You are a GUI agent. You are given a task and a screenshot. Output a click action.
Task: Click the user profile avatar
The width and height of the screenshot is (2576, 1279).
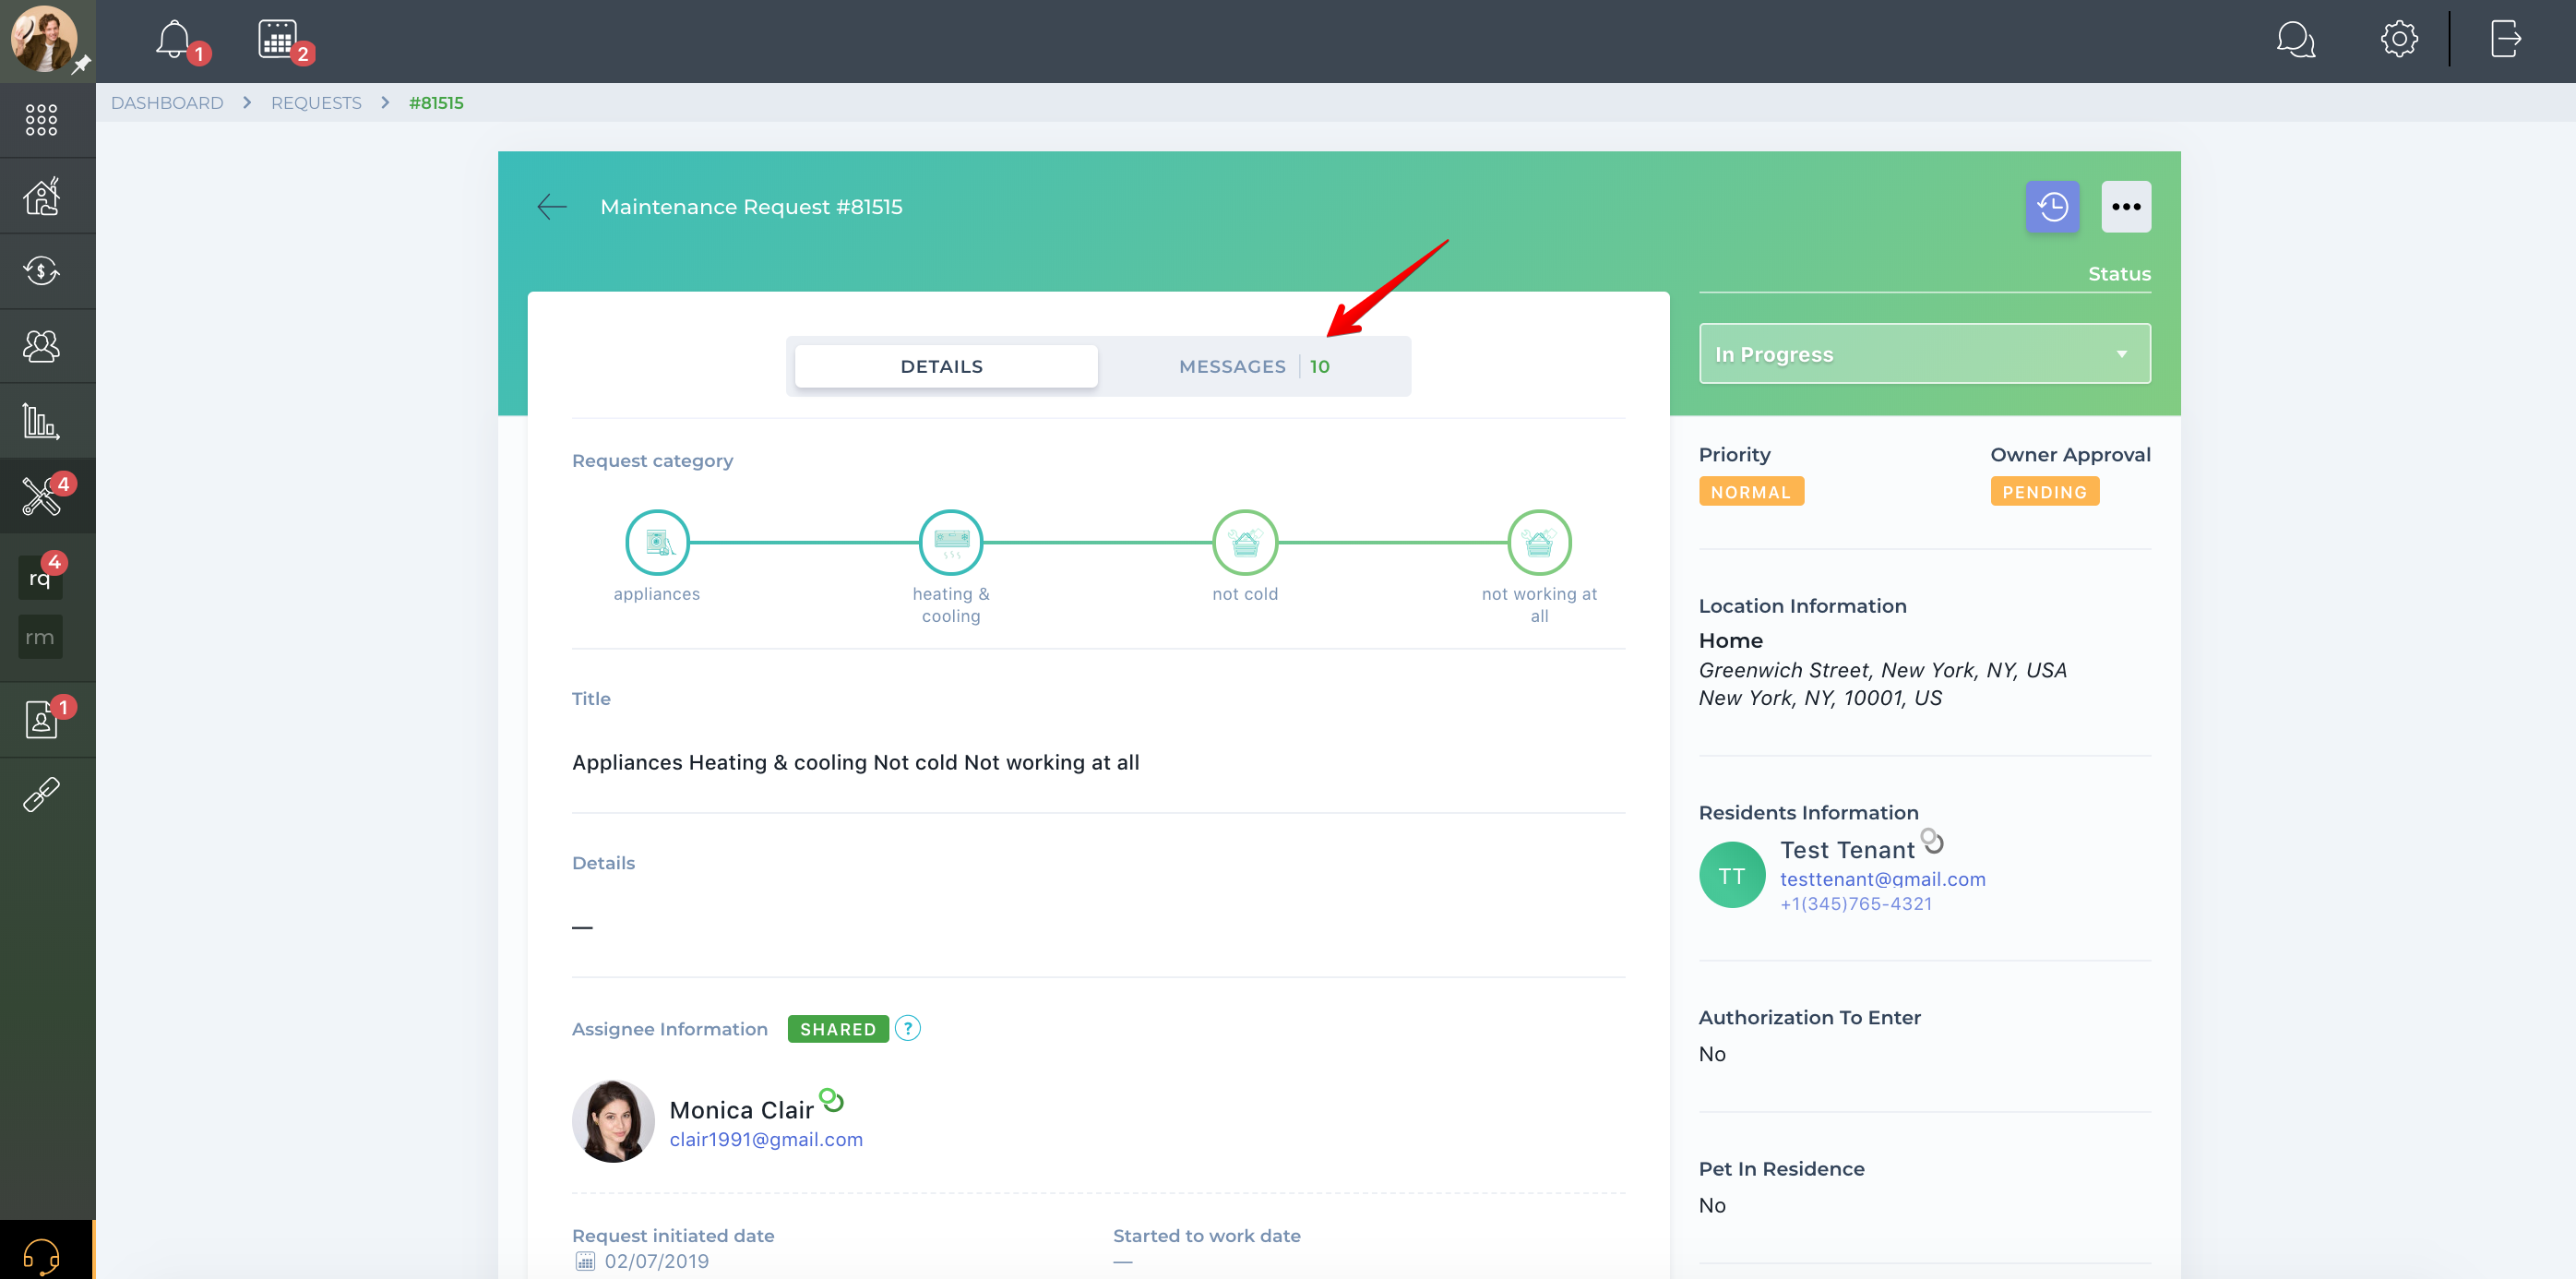coord(43,40)
